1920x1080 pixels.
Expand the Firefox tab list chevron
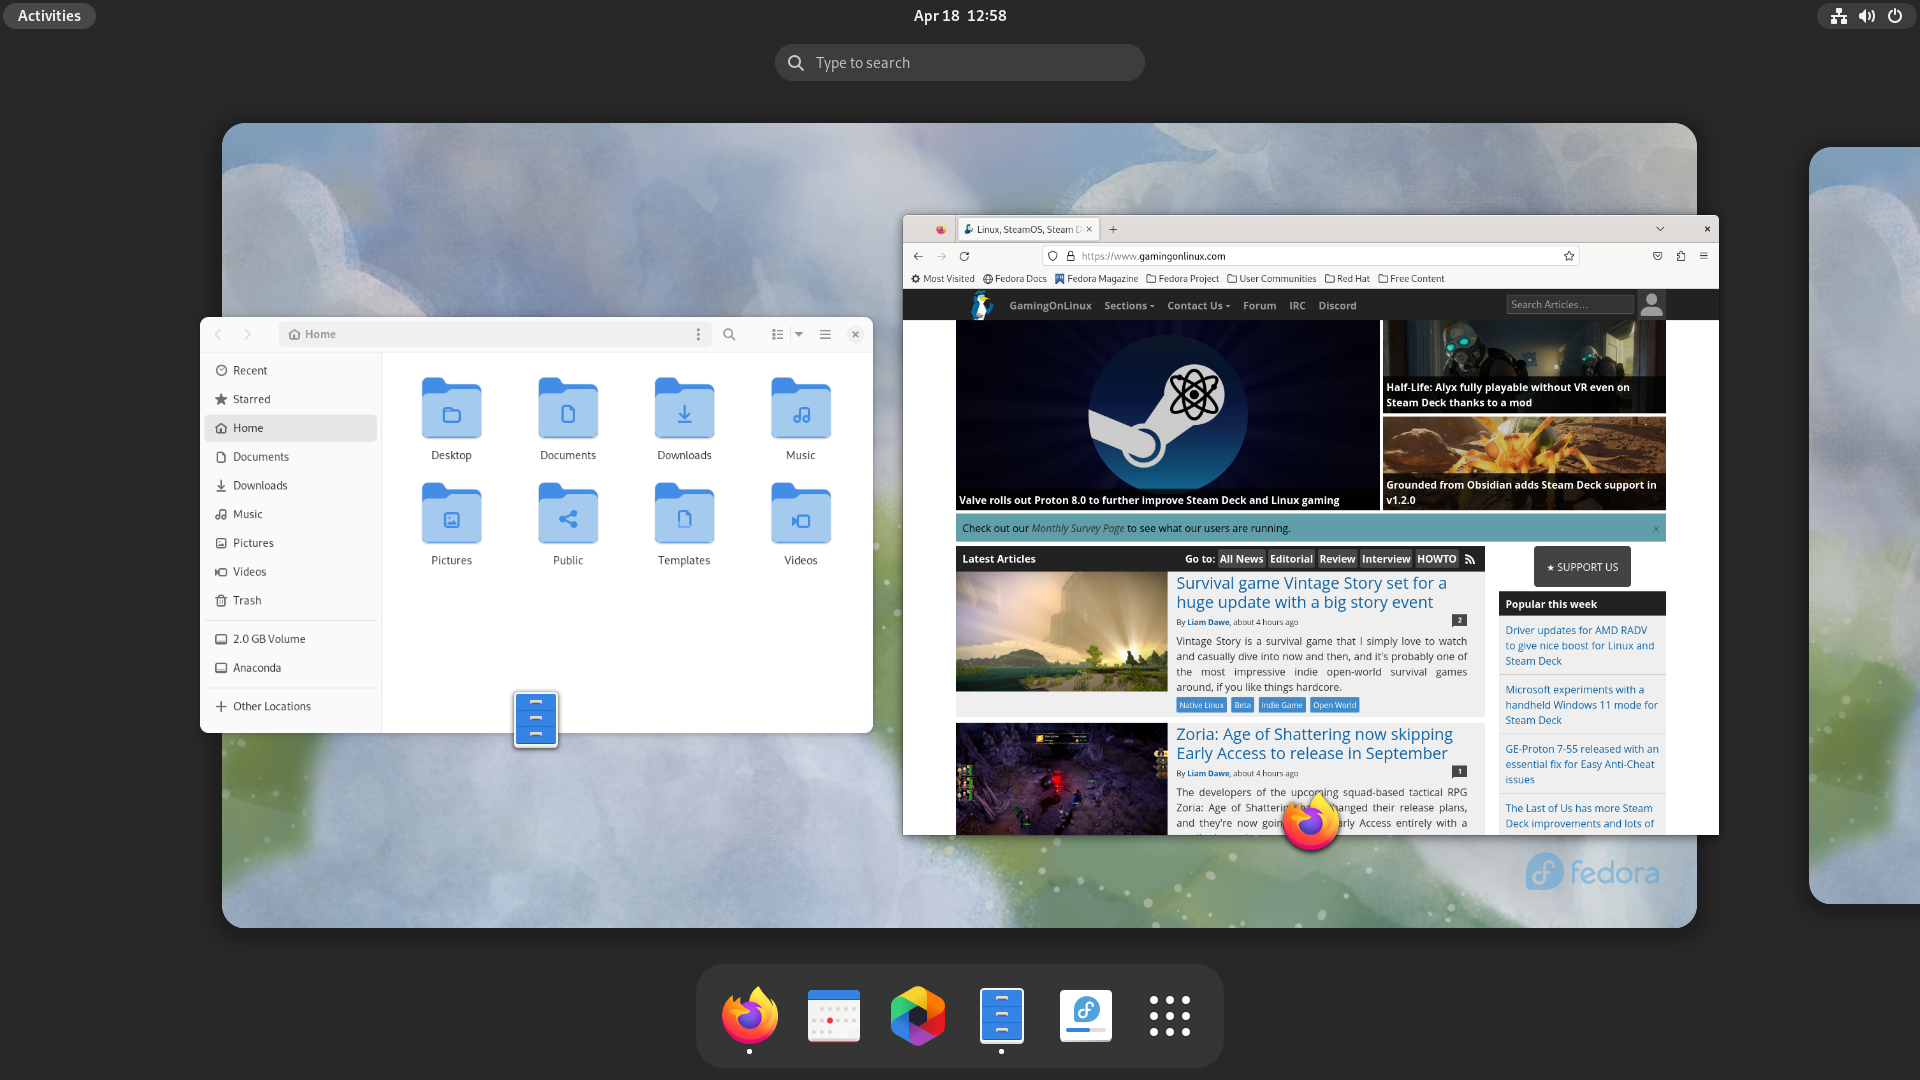coord(1660,229)
